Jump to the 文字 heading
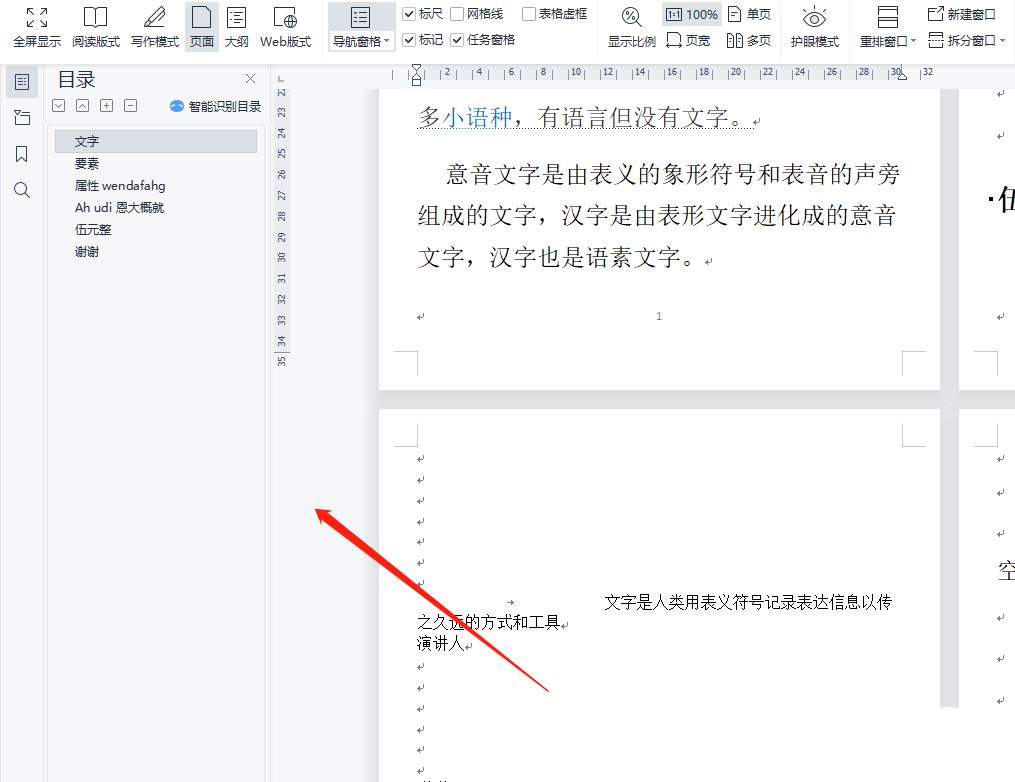Viewport: 1015px width, 782px height. click(x=155, y=141)
